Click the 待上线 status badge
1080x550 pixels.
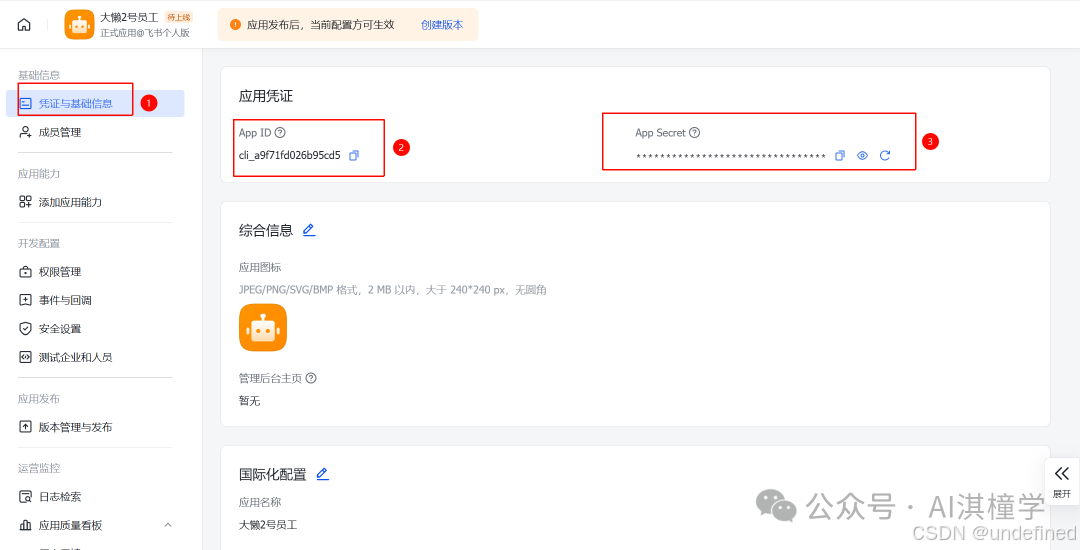[x=179, y=17]
